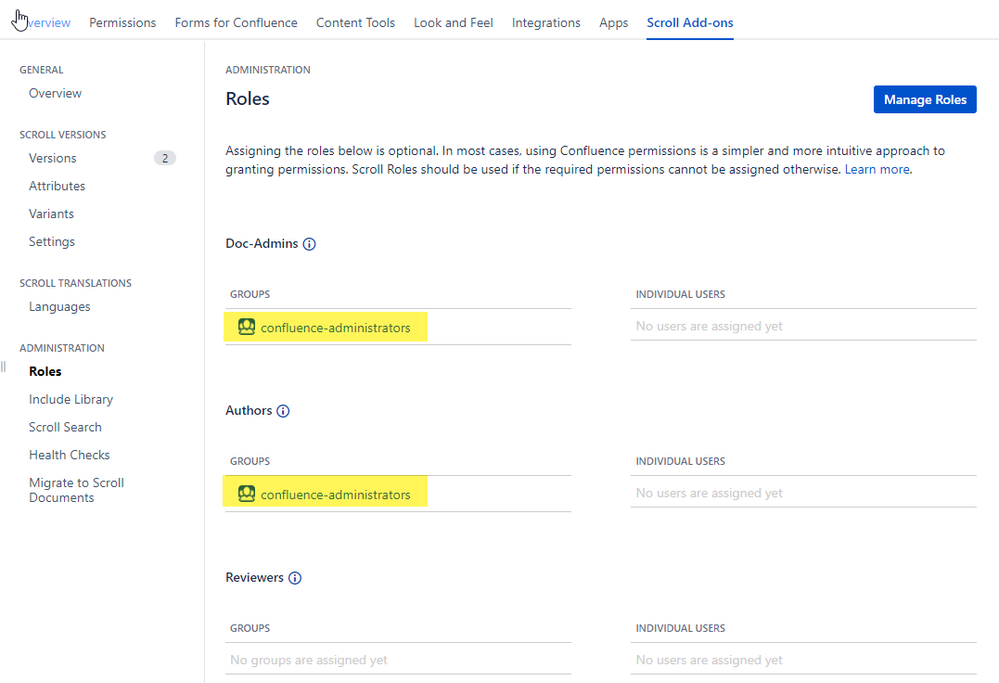Click the confluence-administrators text under Doc-Admins

(x=335, y=328)
